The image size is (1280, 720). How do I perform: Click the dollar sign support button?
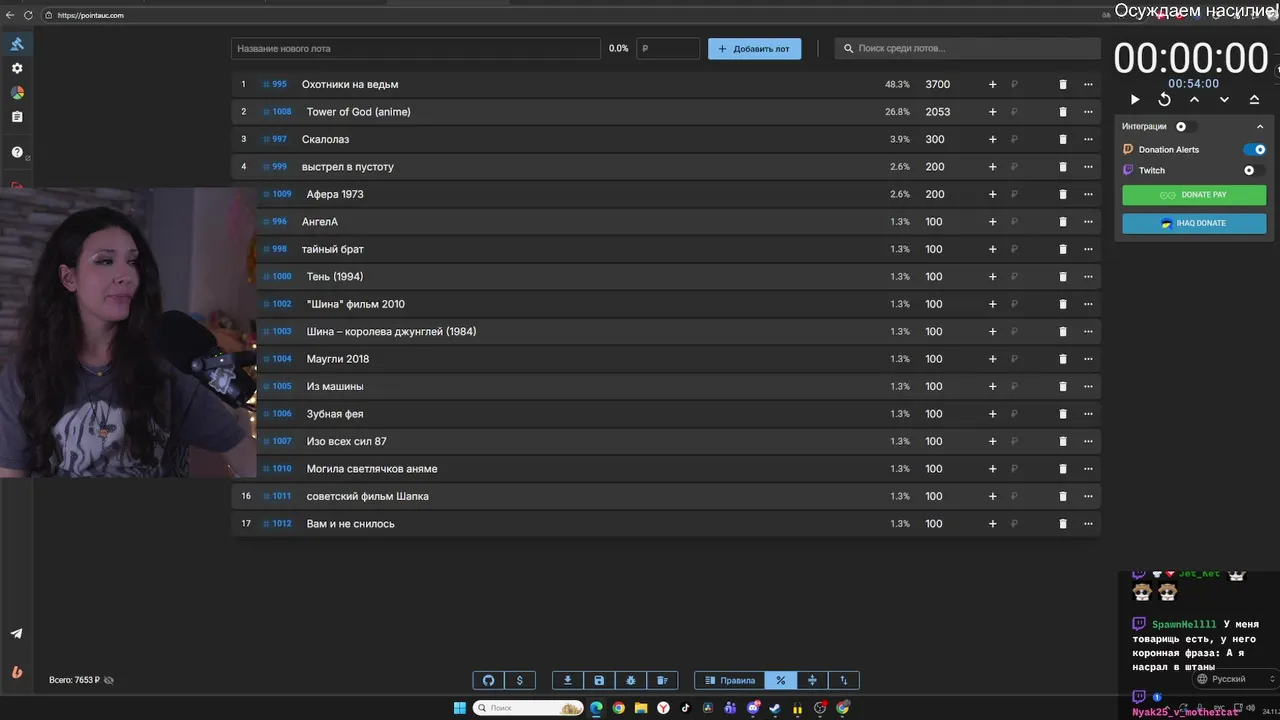[520, 680]
